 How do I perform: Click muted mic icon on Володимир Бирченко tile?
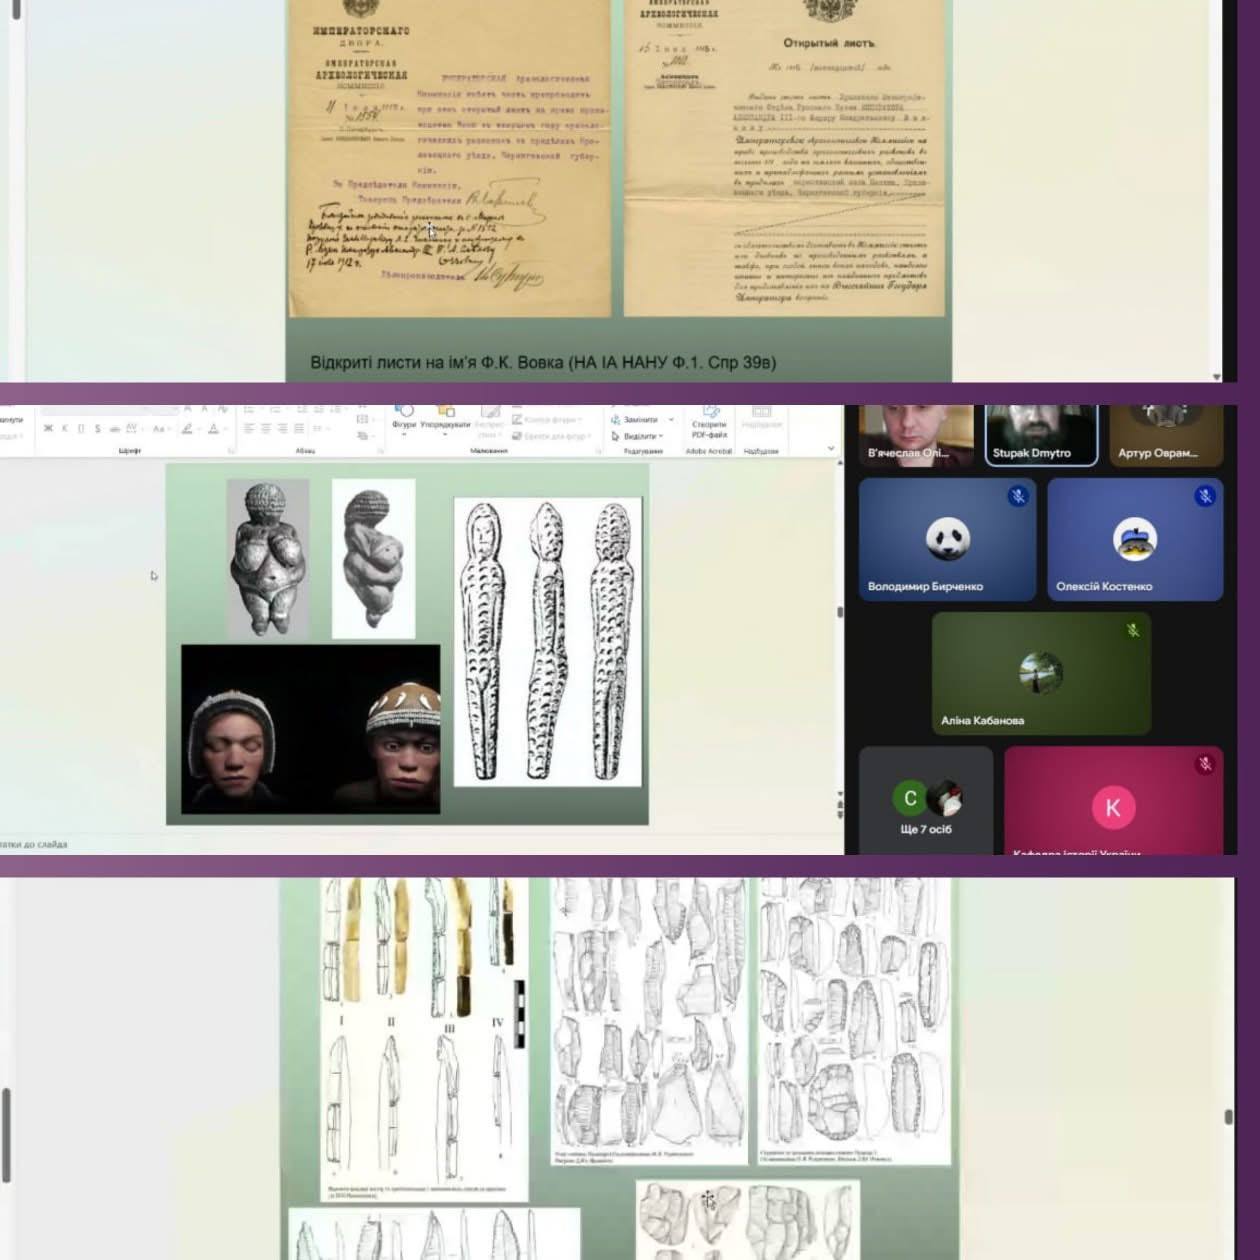pyautogui.click(x=1017, y=496)
